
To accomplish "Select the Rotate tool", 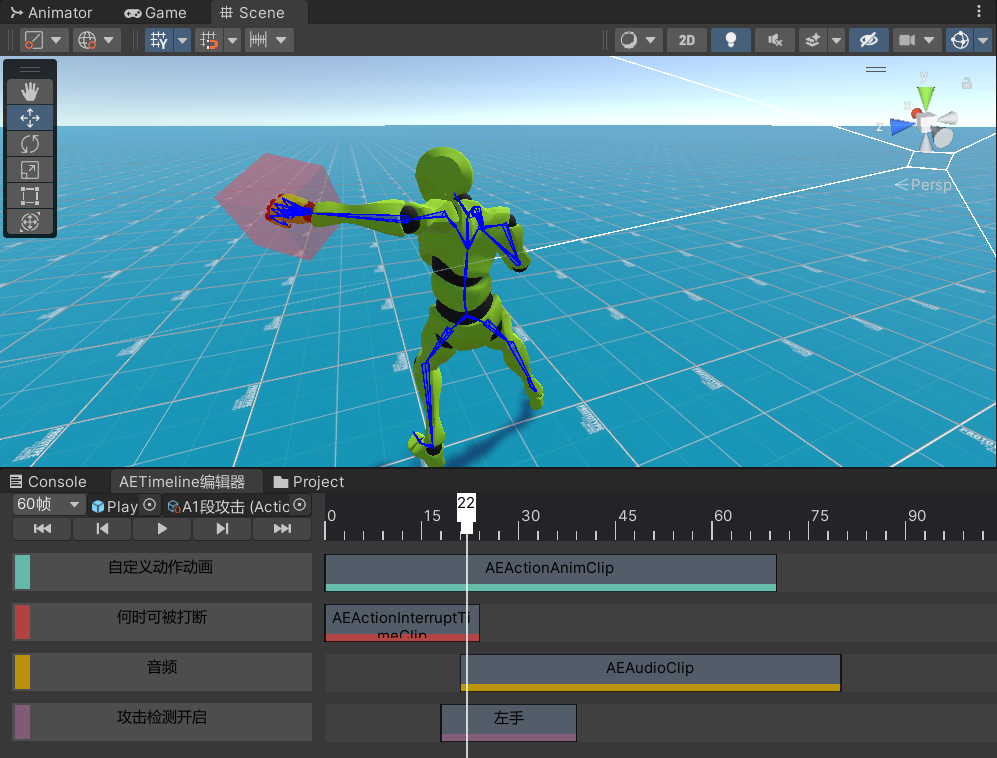I will (x=30, y=144).
